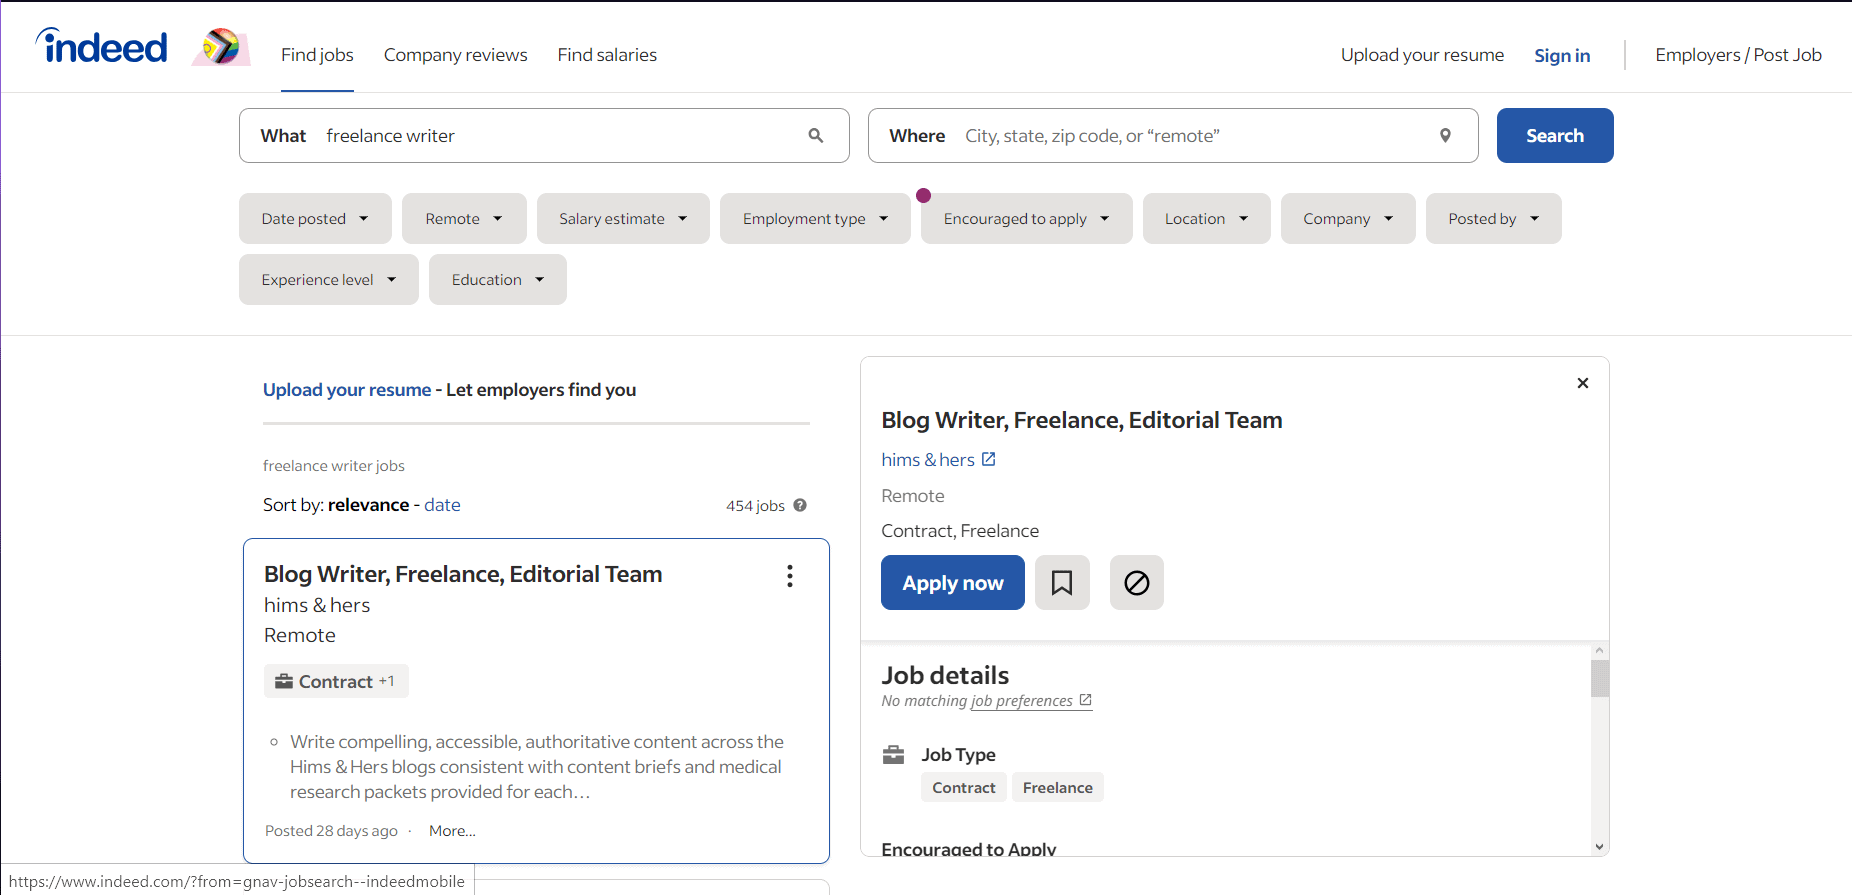
Task: Click the magnifying glass in What field
Action: 816,136
